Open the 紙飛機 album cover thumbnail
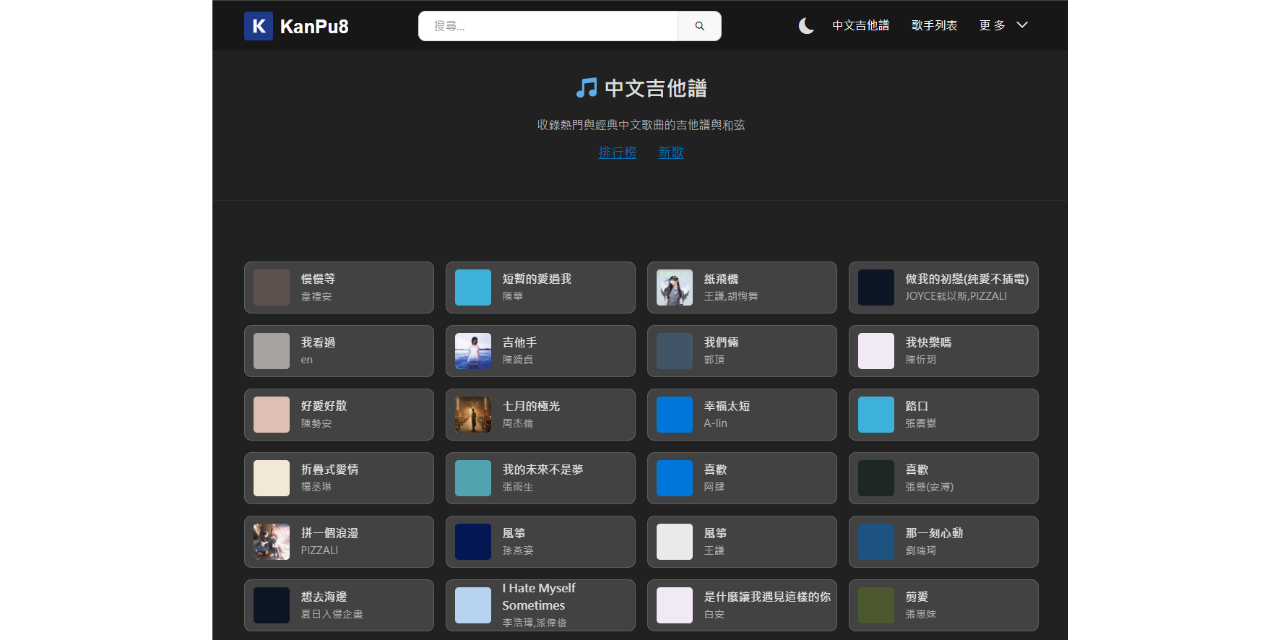The height and width of the screenshot is (640, 1280). point(675,288)
